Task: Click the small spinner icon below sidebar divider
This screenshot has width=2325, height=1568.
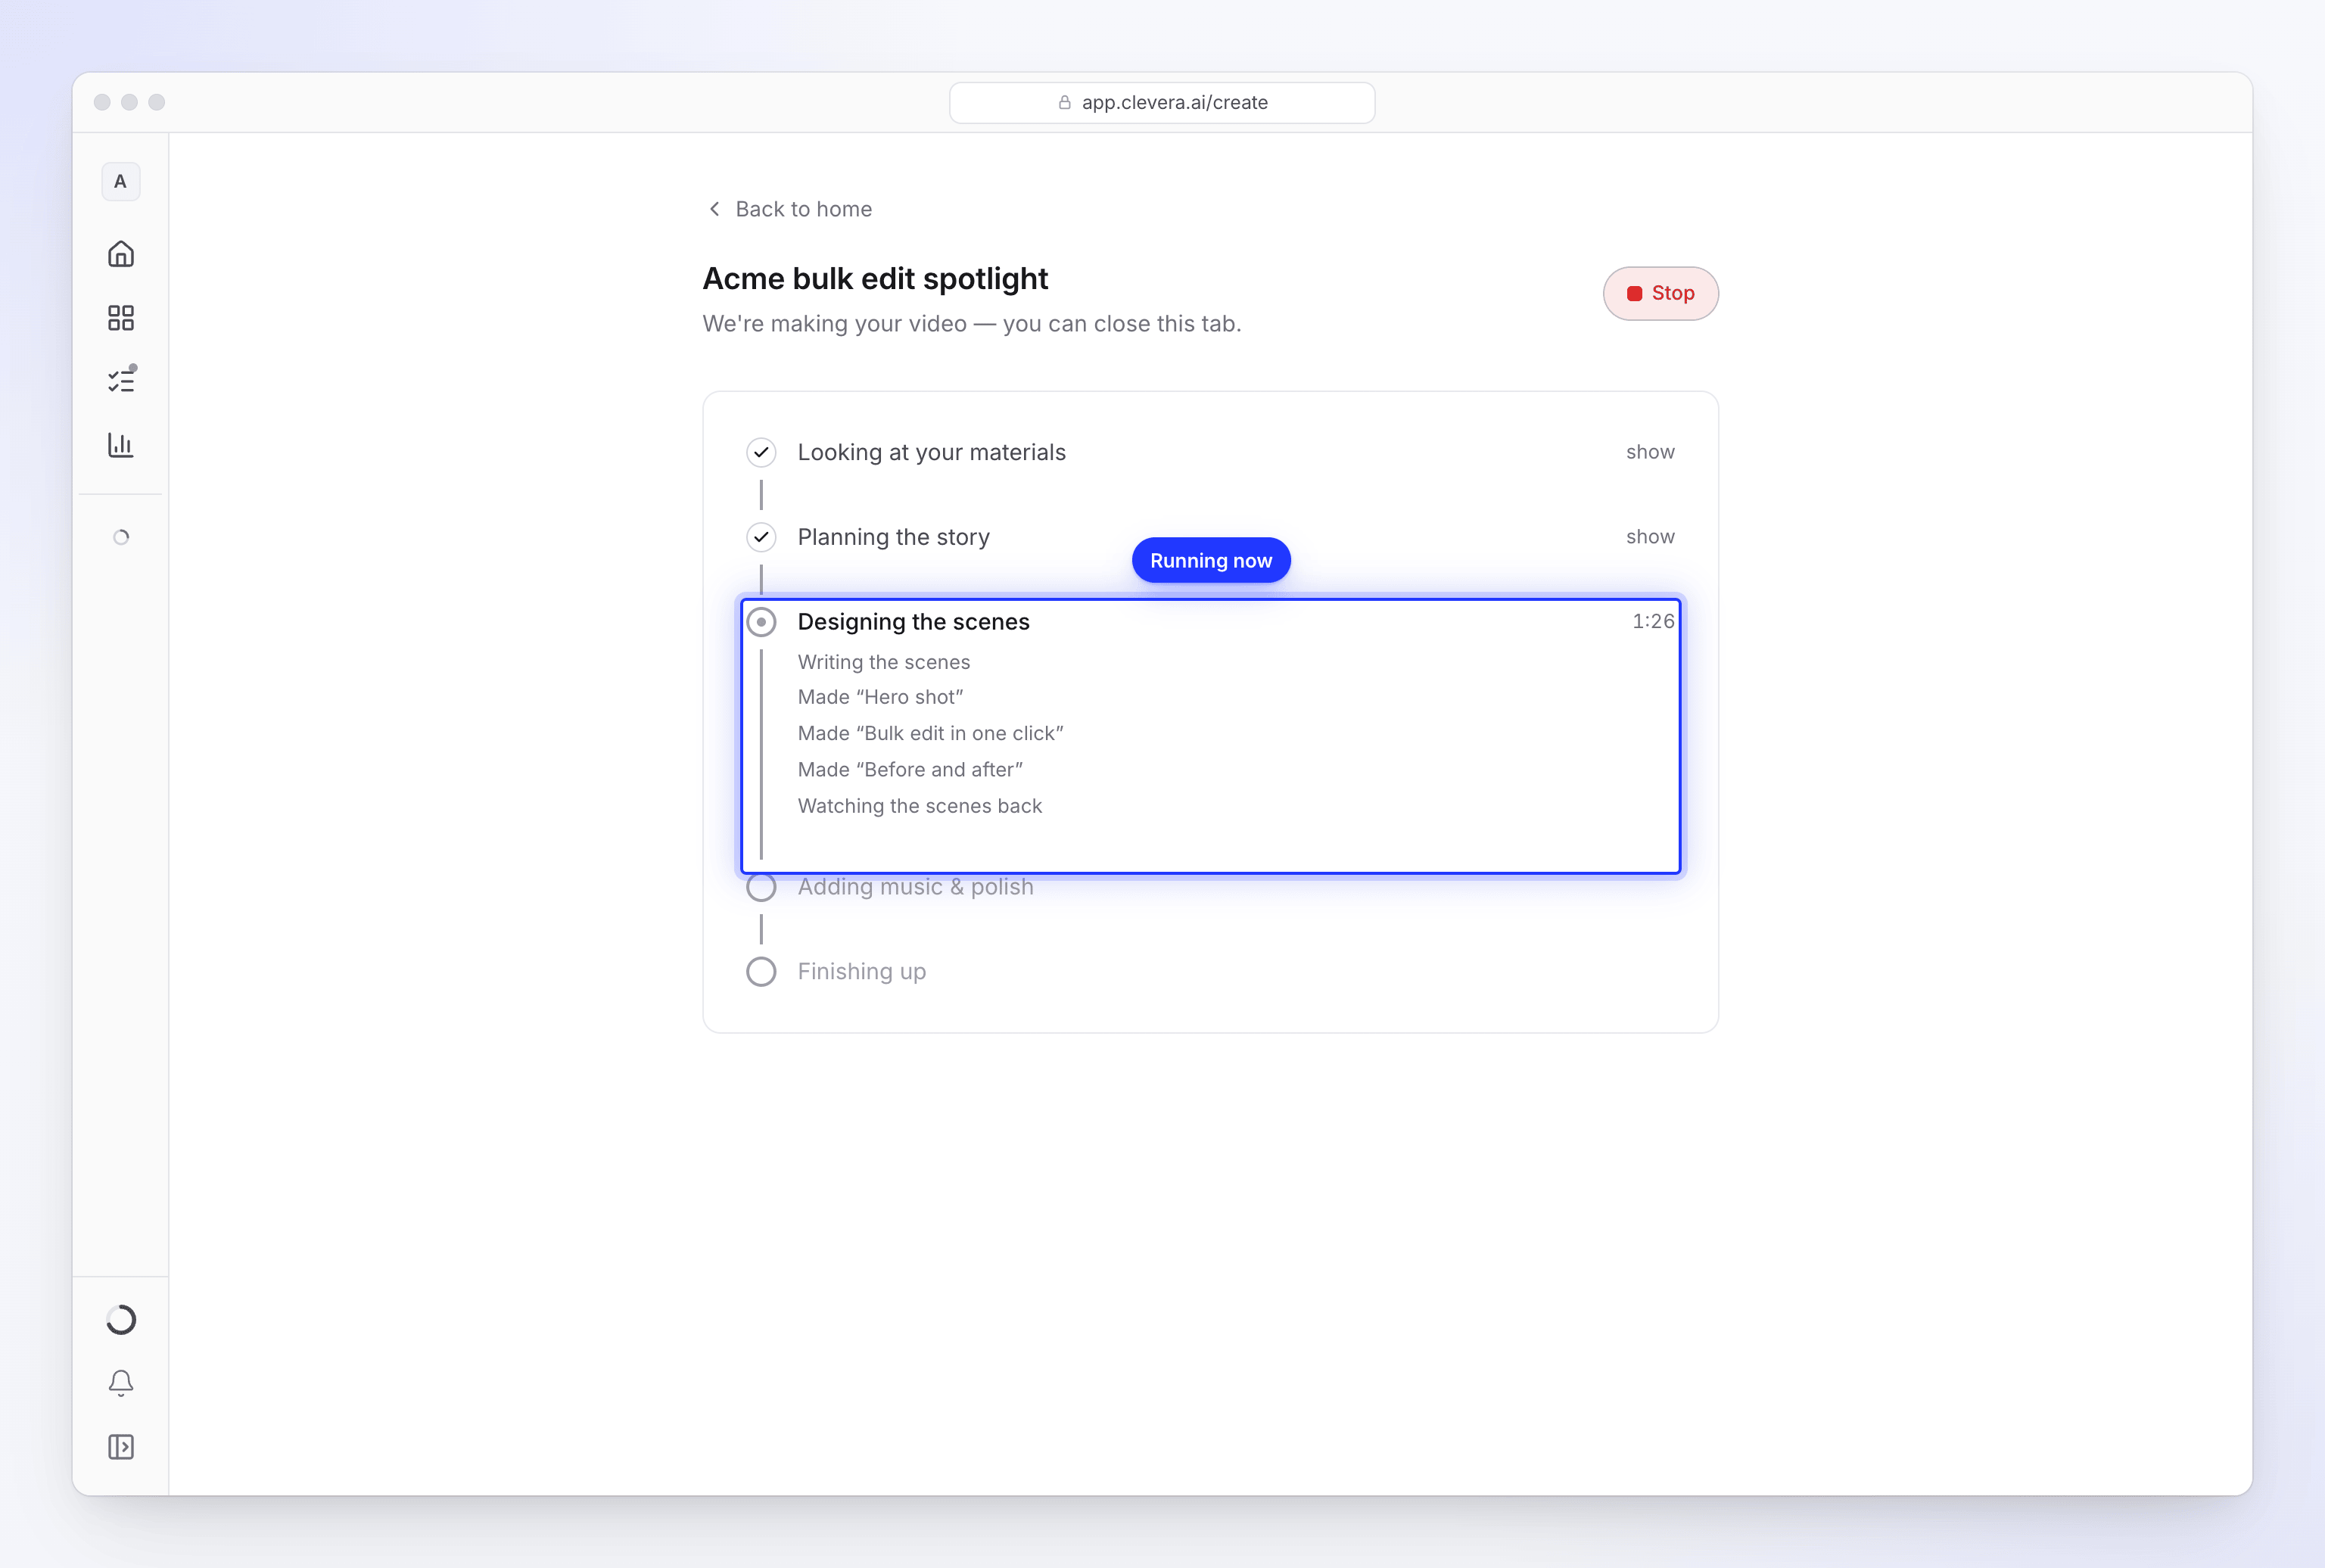Action: click(121, 537)
